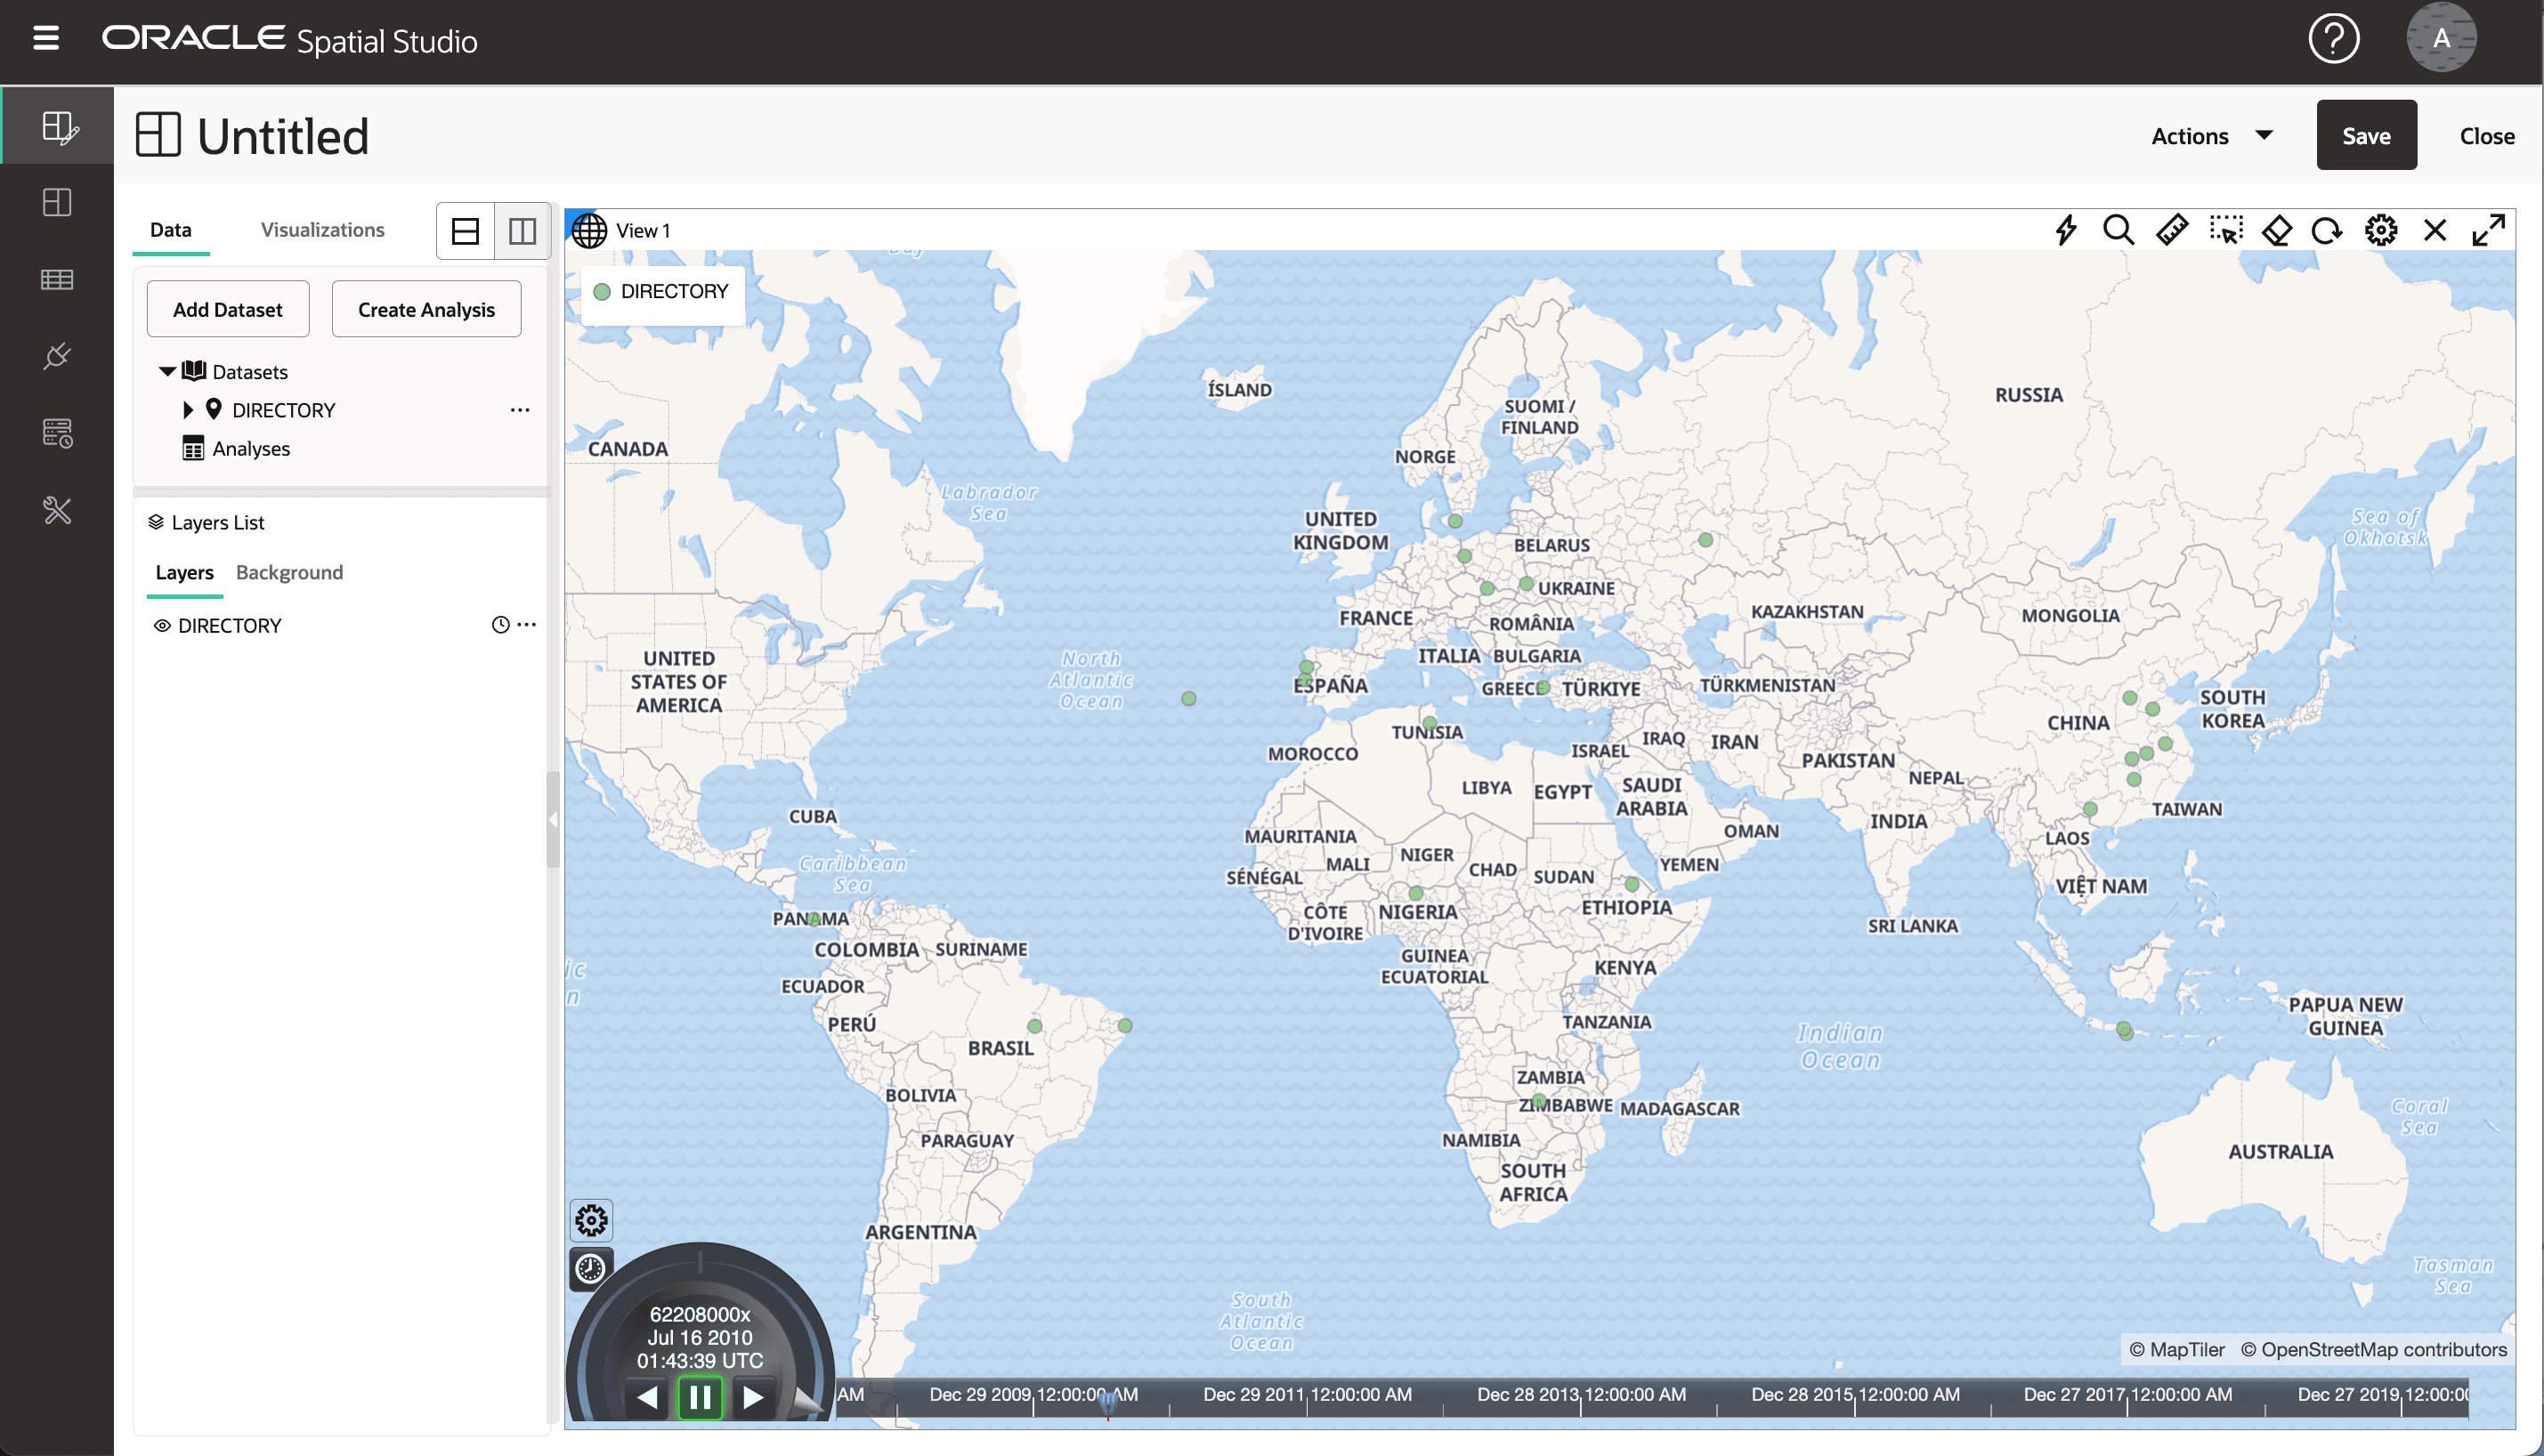
Task: Expand the DIRECTORY dataset node
Action: click(188, 410)
